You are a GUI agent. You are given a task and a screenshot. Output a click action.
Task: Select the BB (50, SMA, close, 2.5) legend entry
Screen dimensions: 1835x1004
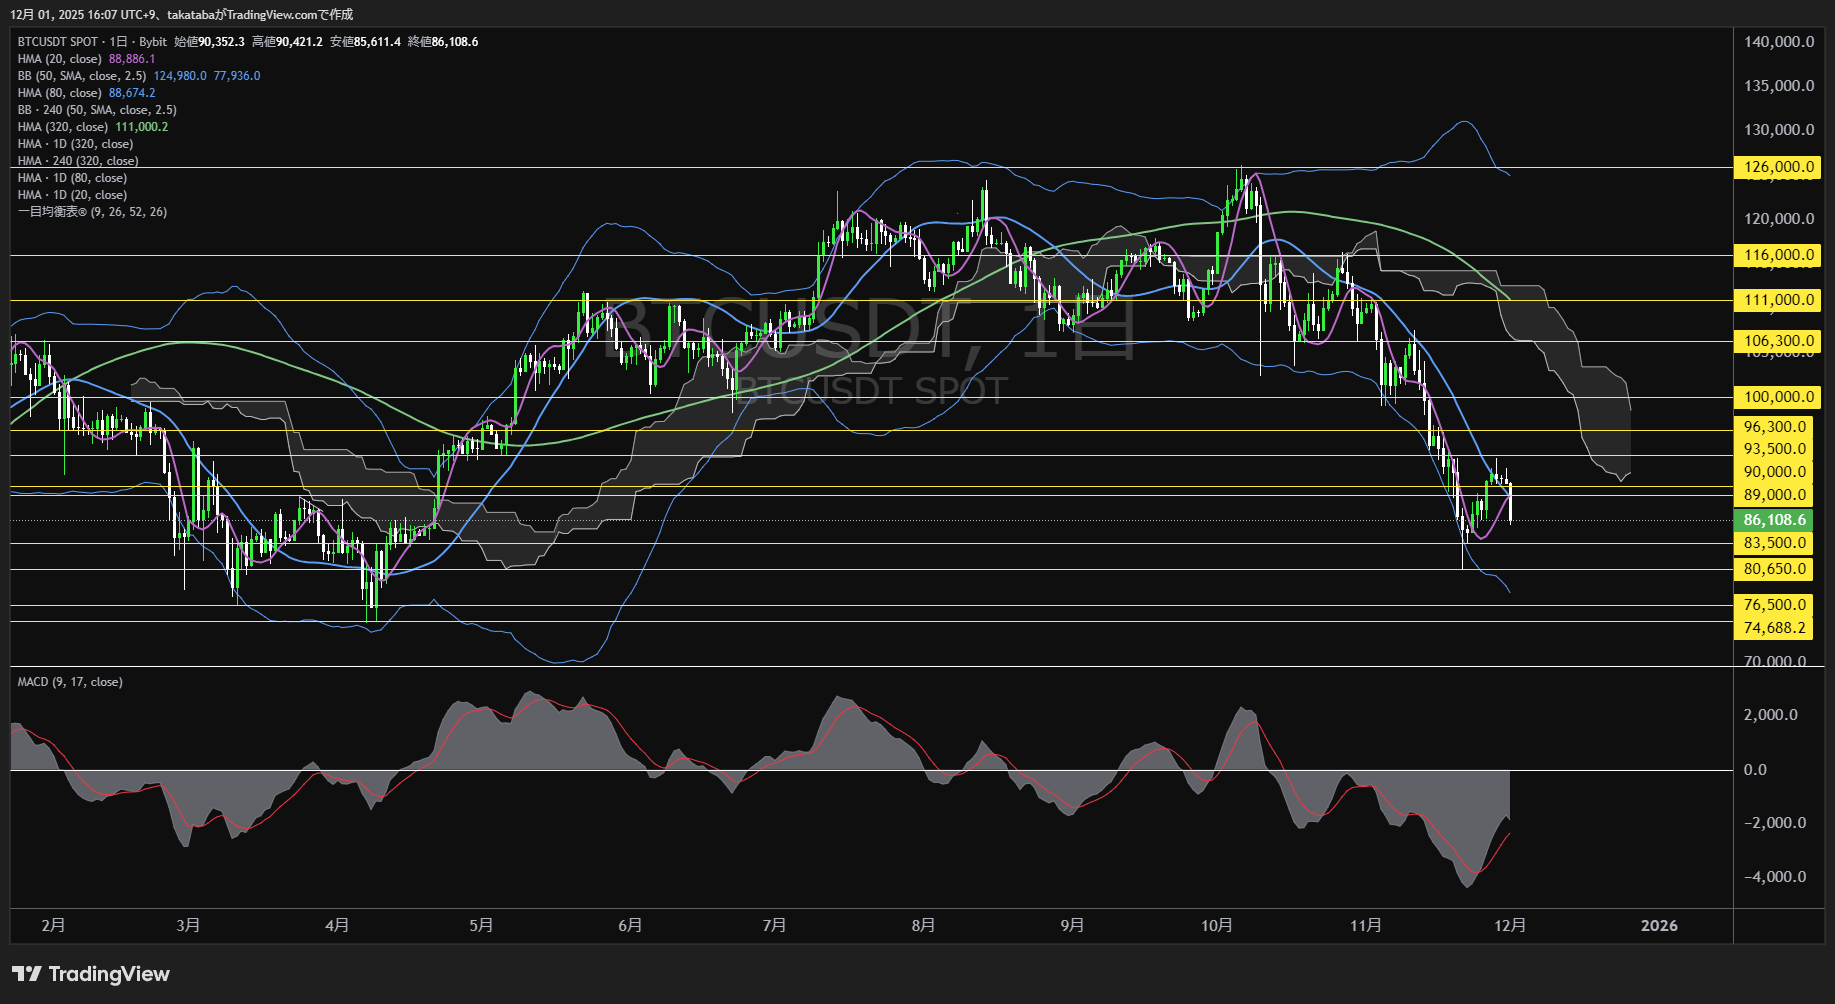coord(82,76)
